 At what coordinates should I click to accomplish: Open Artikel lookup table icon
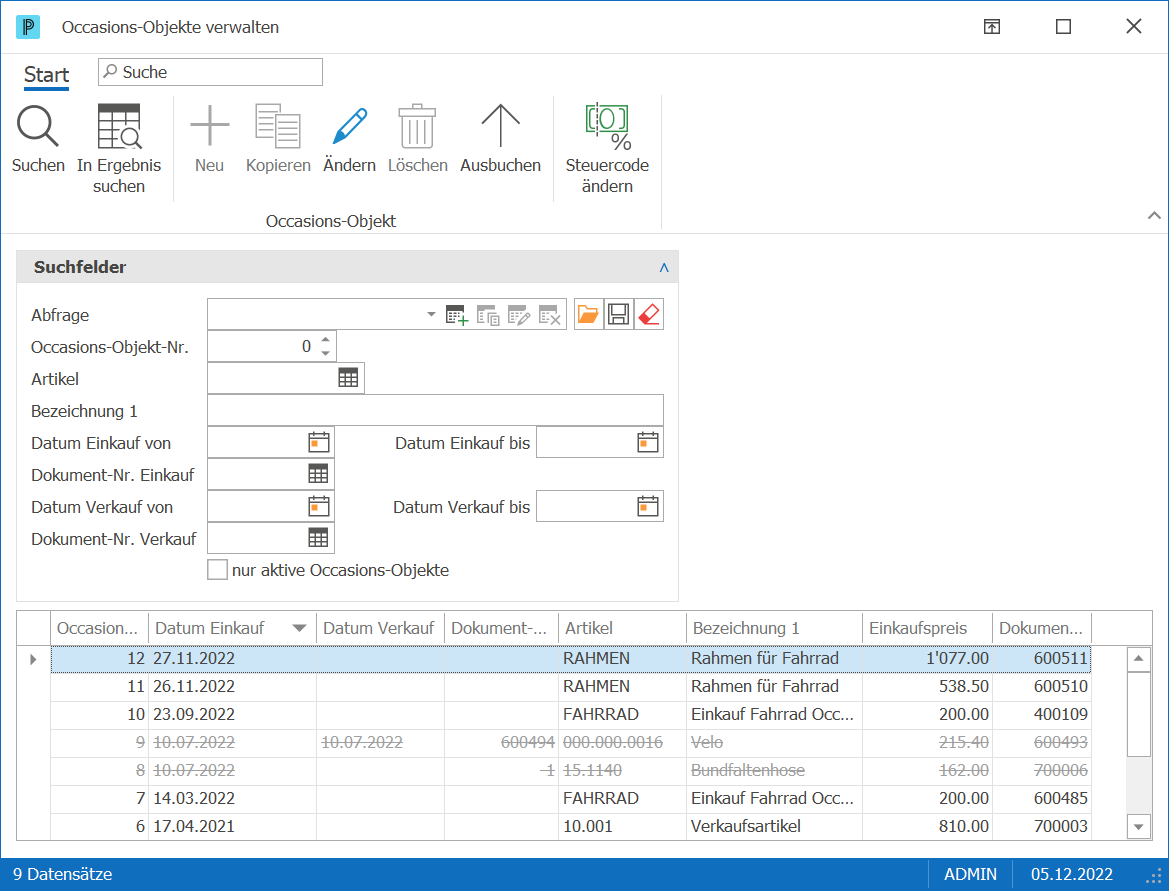(348, 379)
